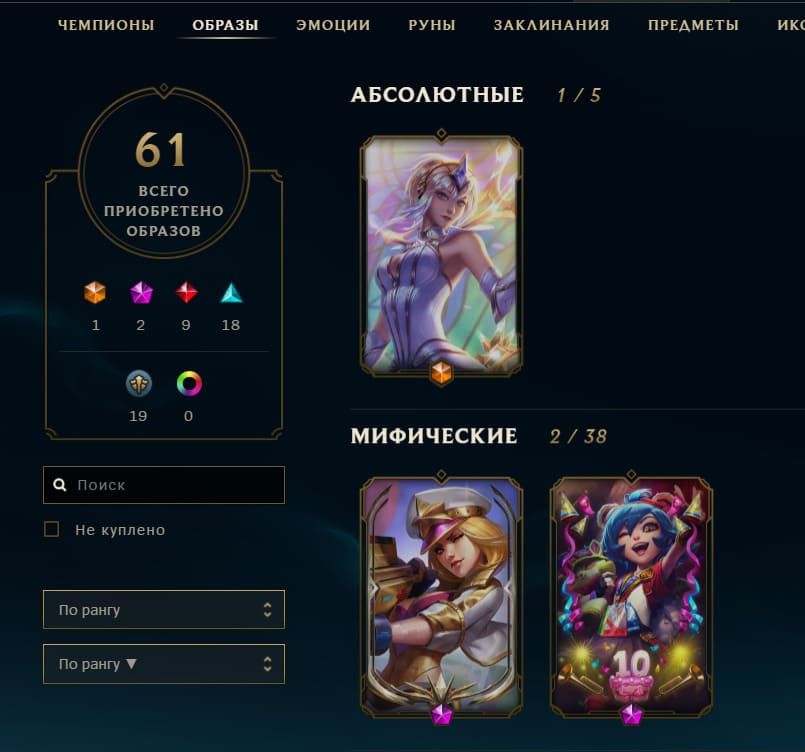
Task: Click the legacy skins crest icon above 19
Action: pos(139,383)
